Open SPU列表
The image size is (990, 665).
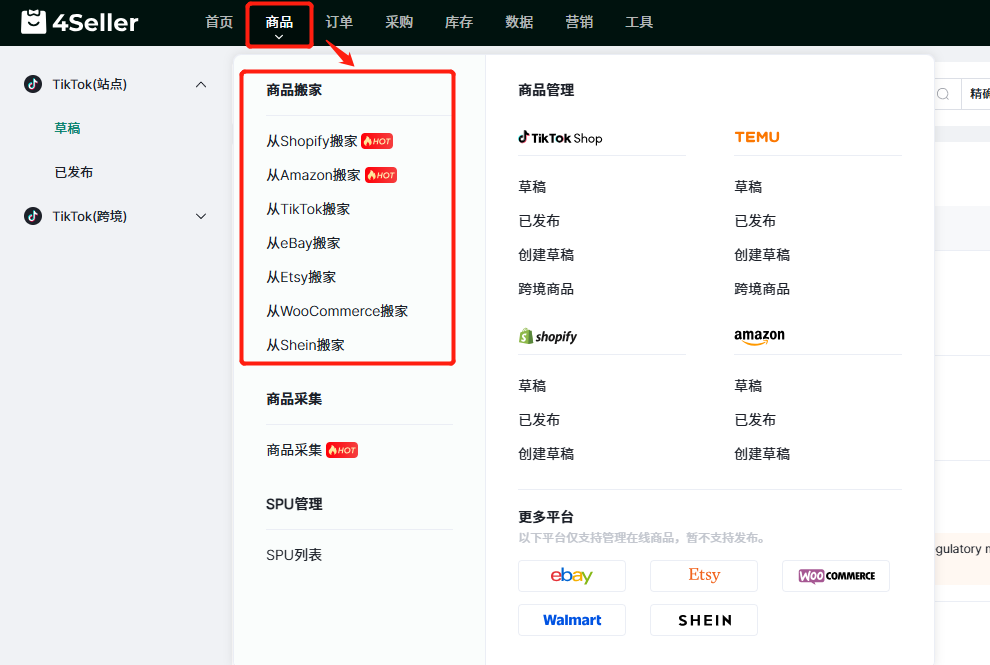coord(294,555)
